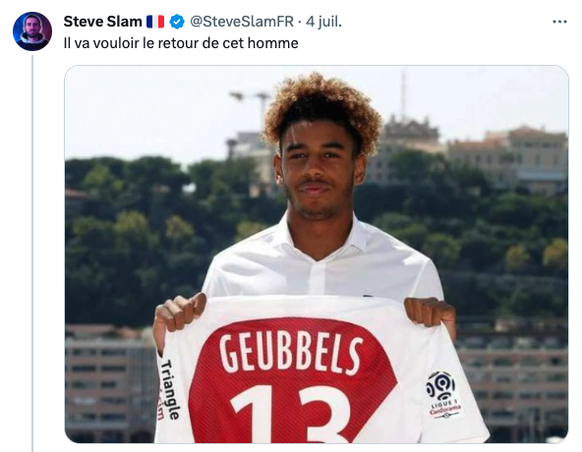Open the Steve Slam display name link
The width and height of the screenshot is (582, 452).
[x=103, y=22]
